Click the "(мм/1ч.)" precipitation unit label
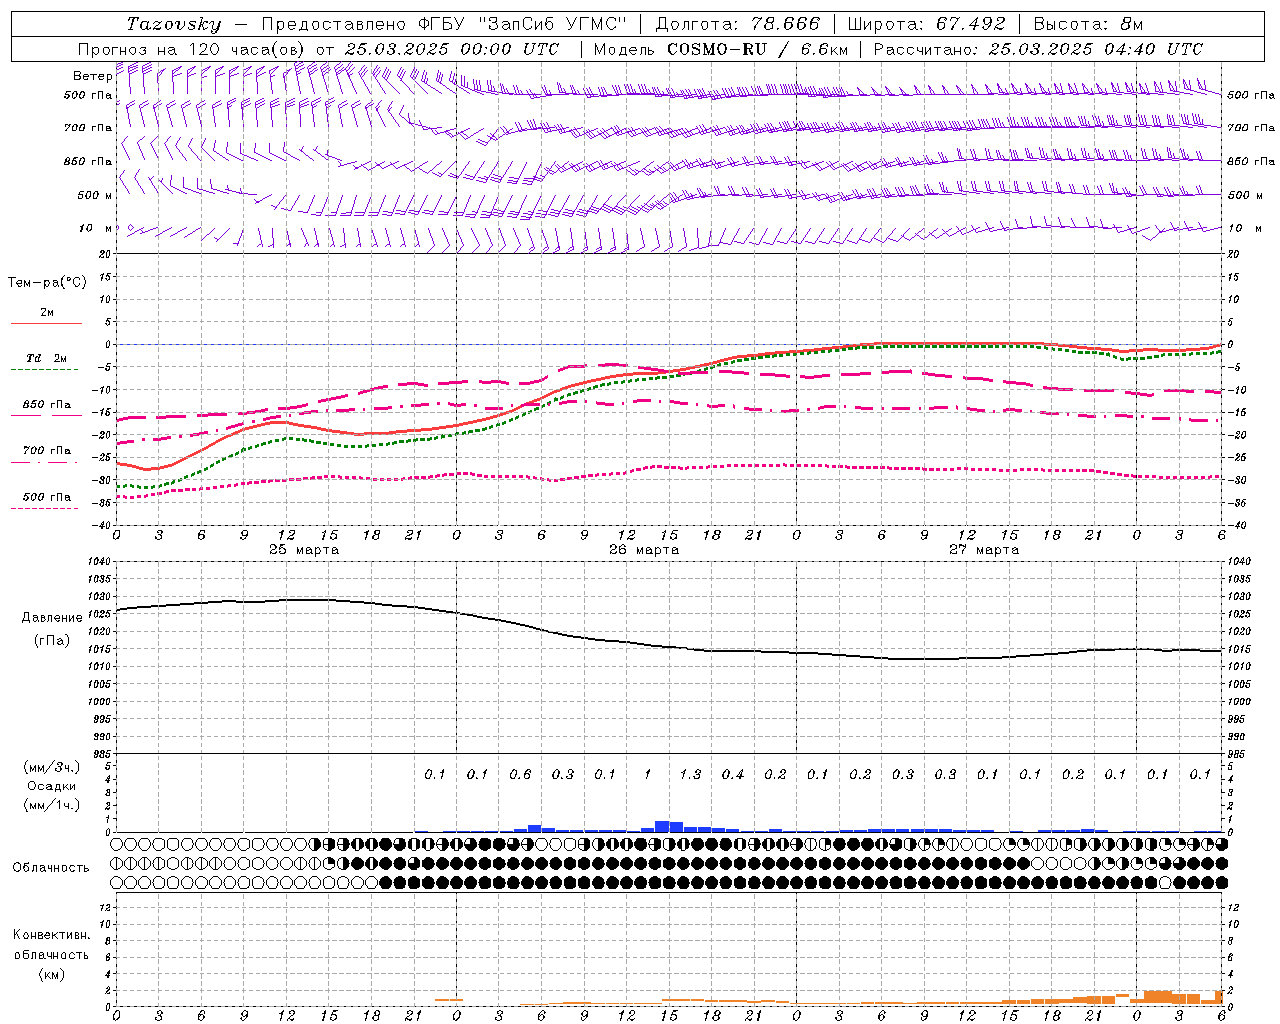 click(x=52, y=805)
